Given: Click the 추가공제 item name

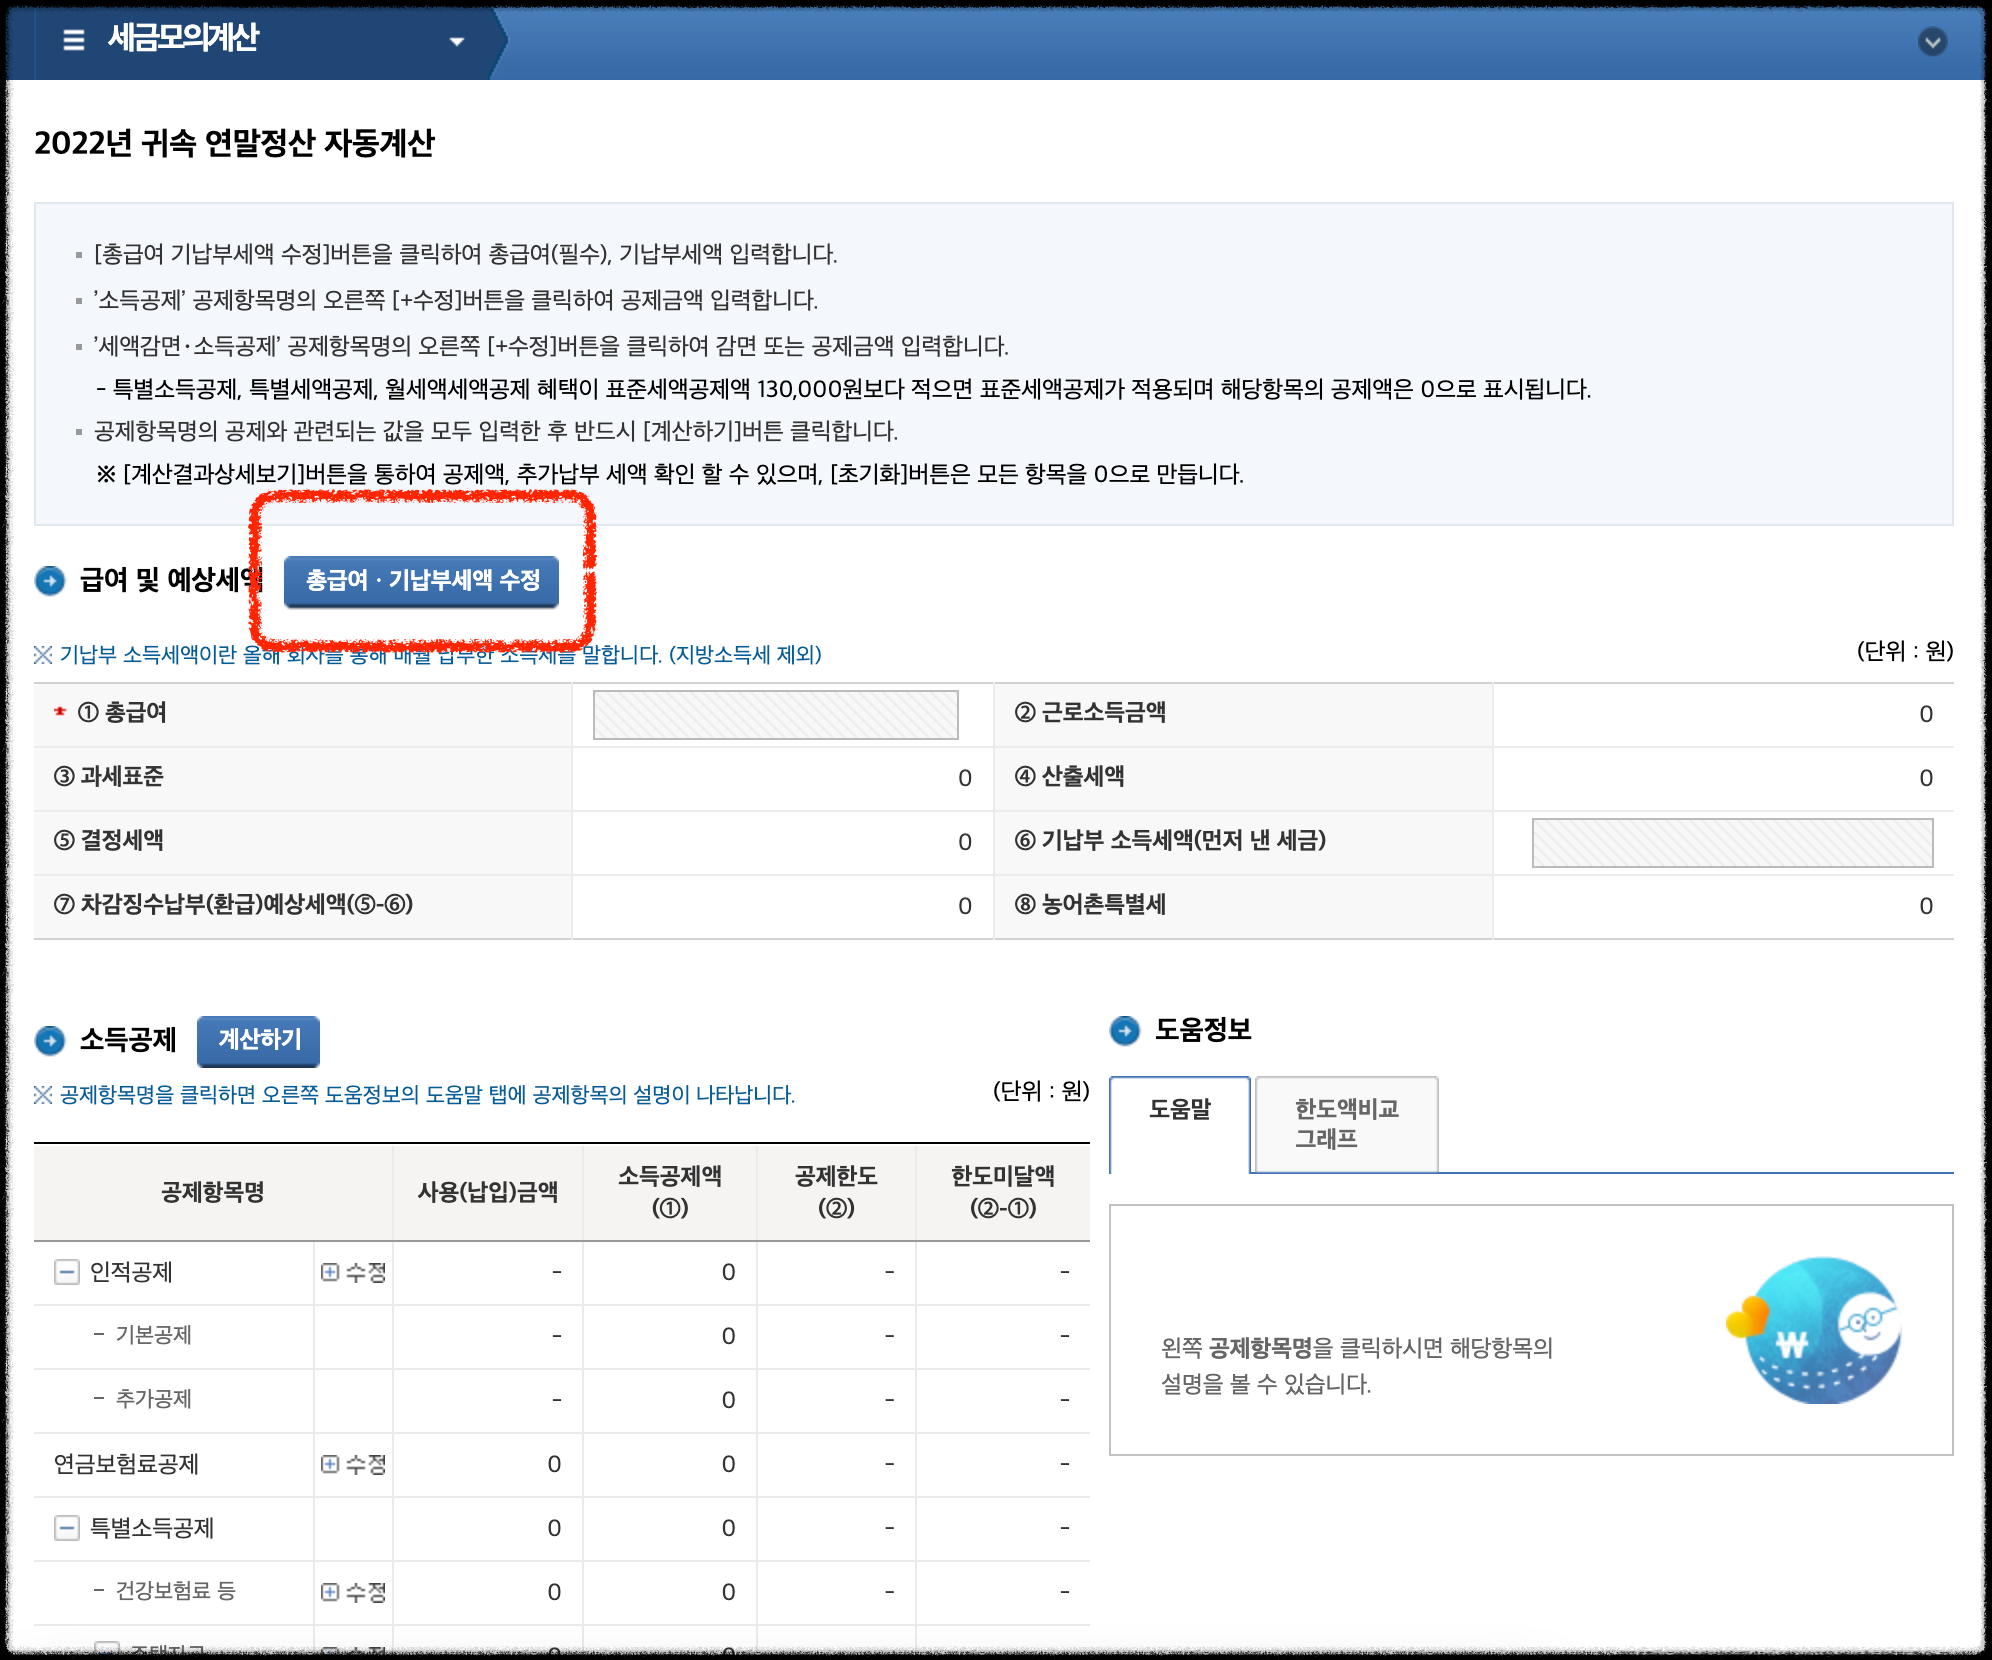Looking at the screenshot, I should coord(153,1399).
